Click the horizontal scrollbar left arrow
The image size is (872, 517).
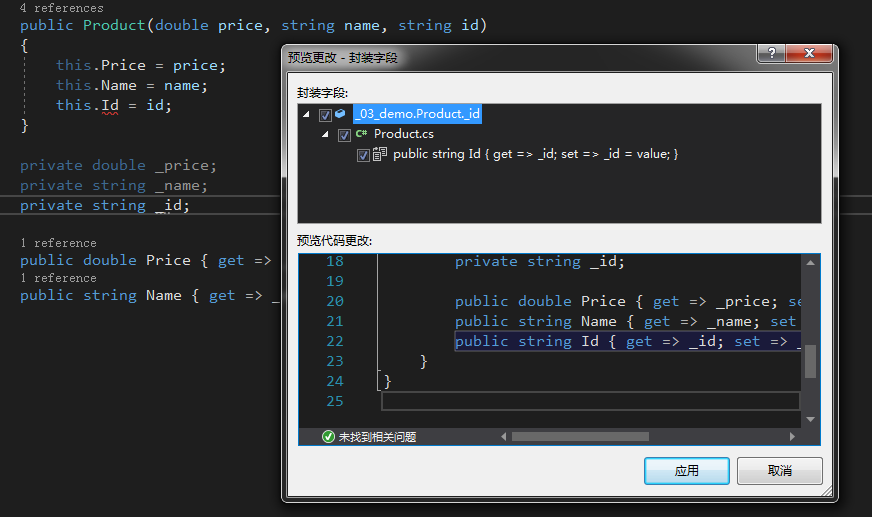pos(504,436)
